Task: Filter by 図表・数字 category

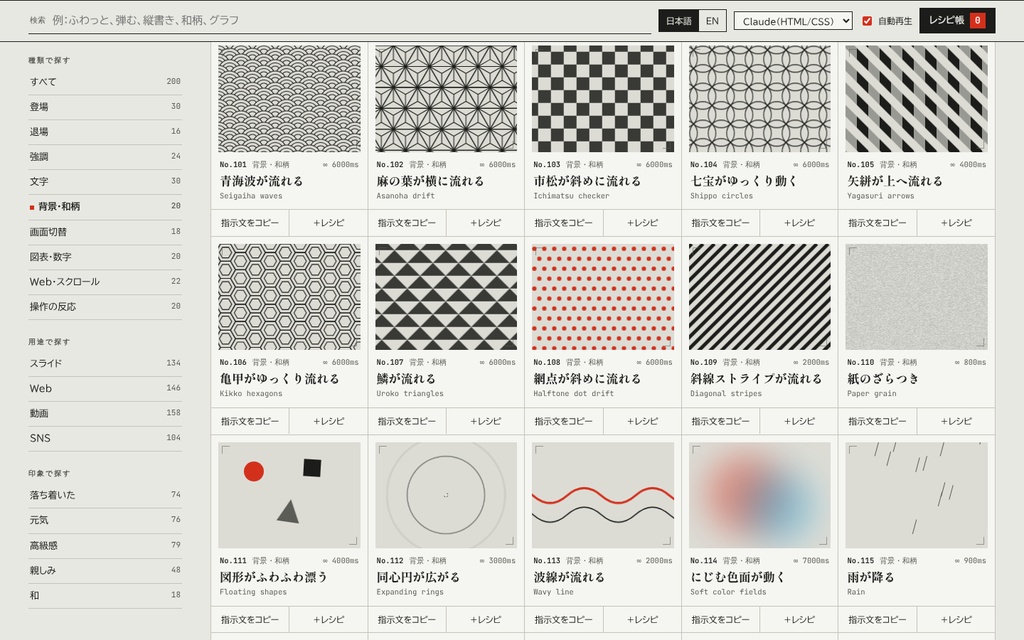Action: point(105,257)
